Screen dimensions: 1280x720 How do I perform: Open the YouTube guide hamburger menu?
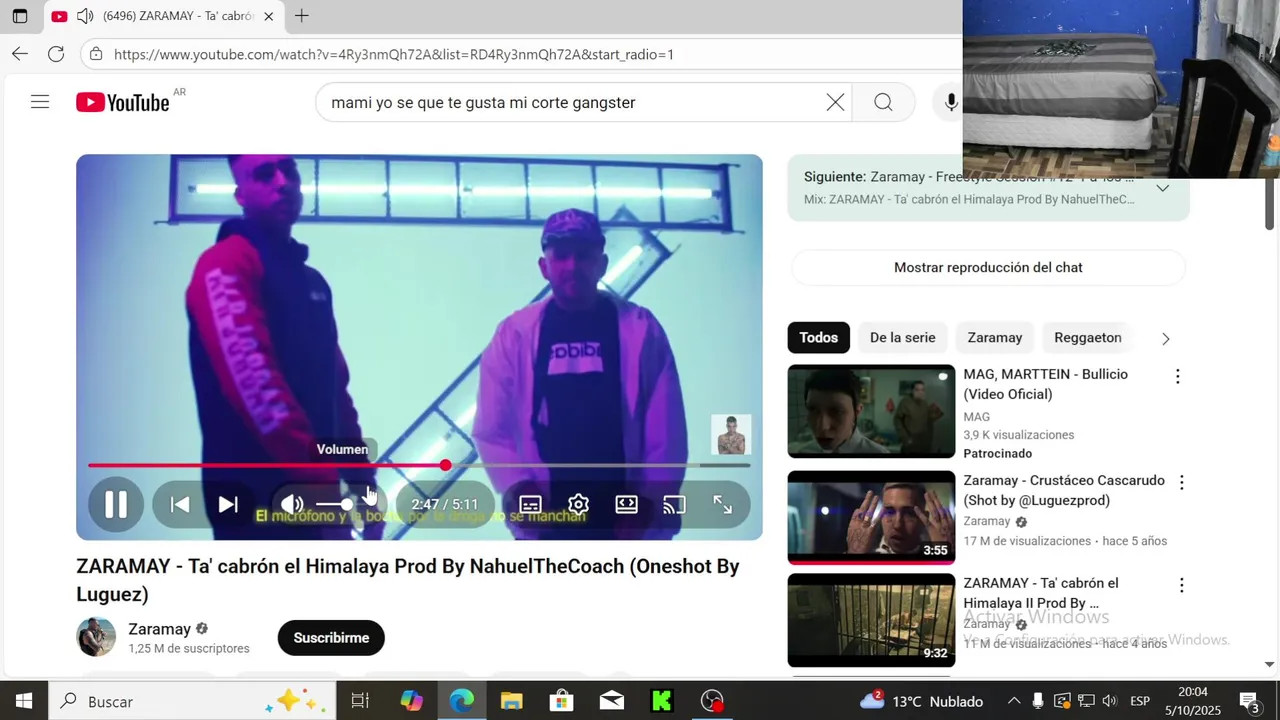pos(40,102)
